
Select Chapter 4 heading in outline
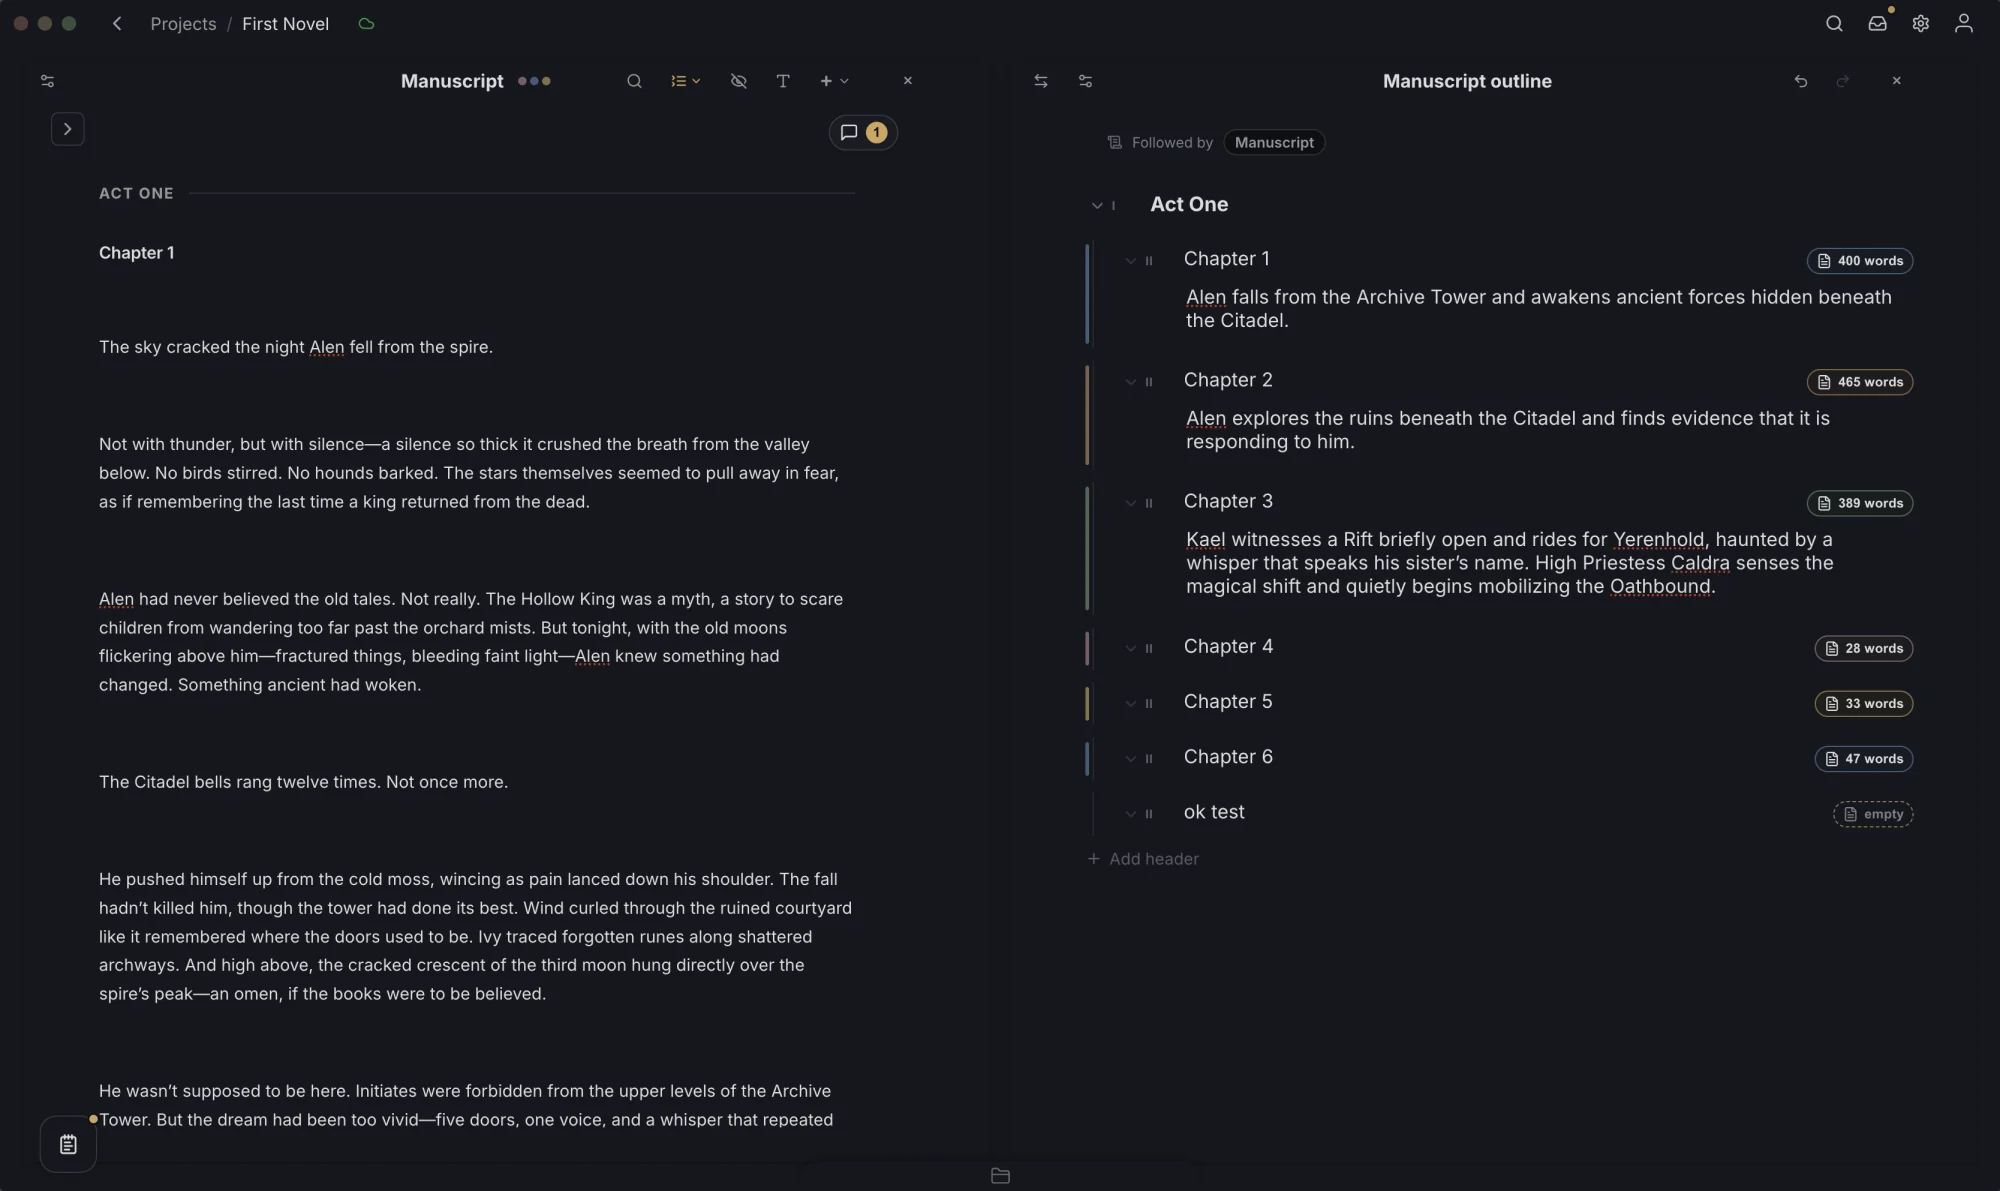(x=1228, y=647)
